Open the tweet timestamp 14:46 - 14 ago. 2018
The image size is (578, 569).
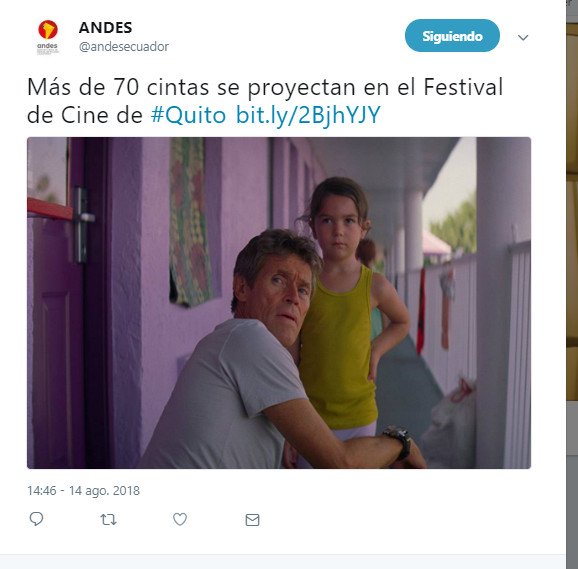(84, 491)
